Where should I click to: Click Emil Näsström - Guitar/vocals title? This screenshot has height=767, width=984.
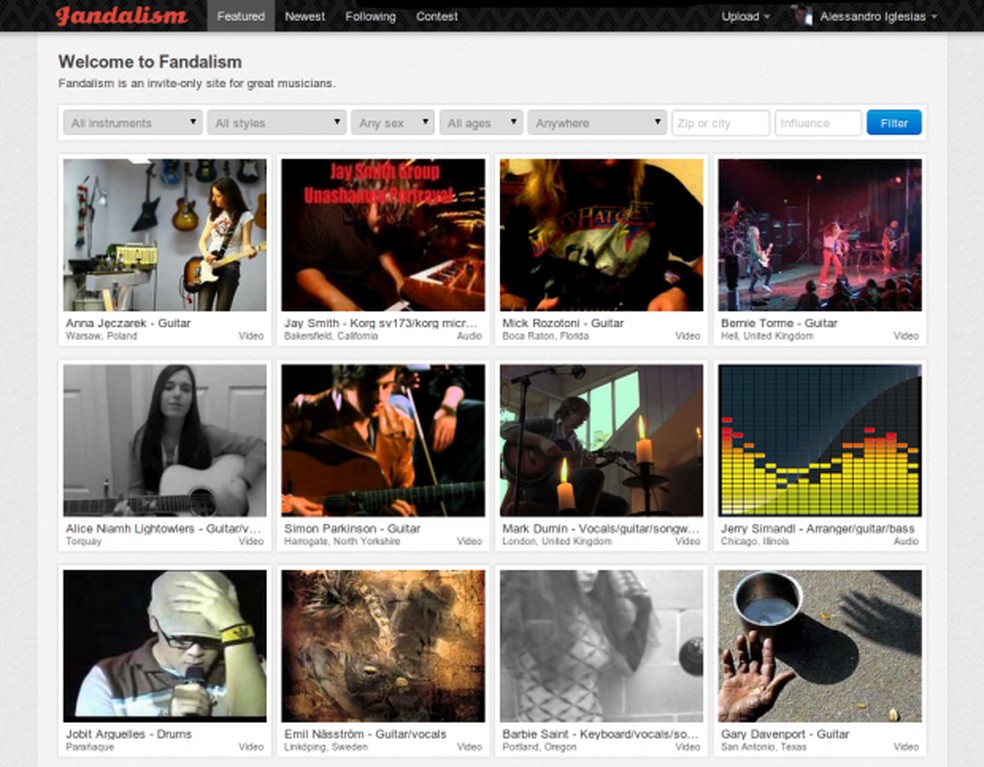tap(365, 734)
